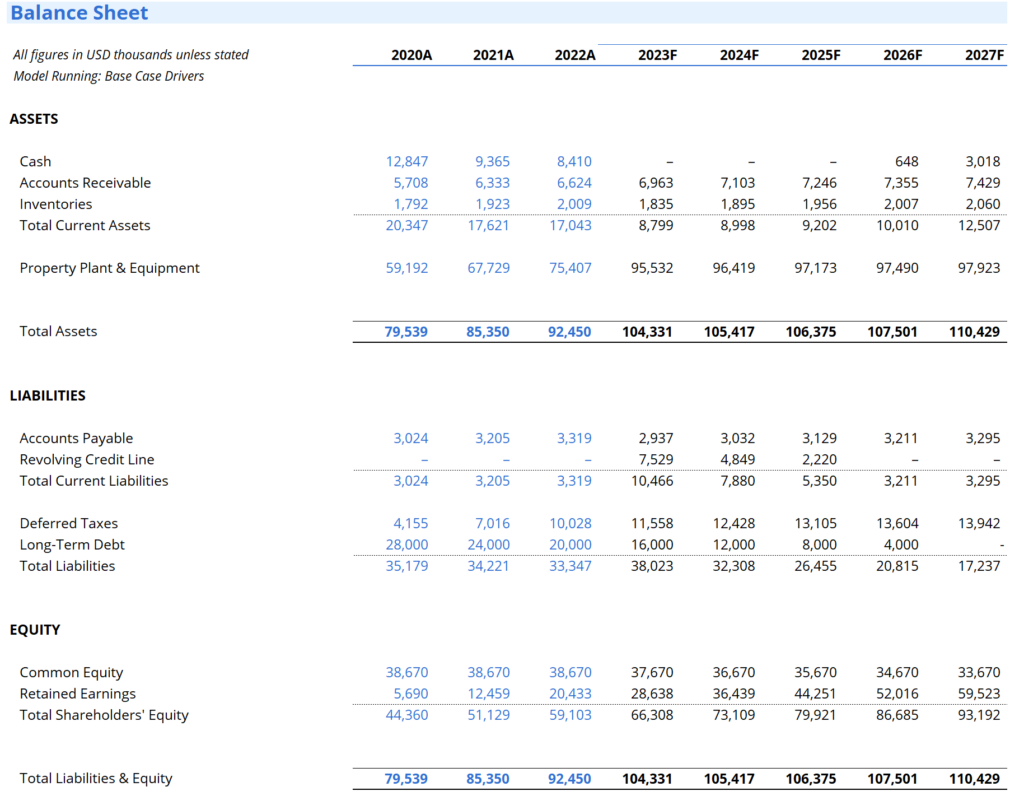Select the 2023F column header

pos(656,55)
